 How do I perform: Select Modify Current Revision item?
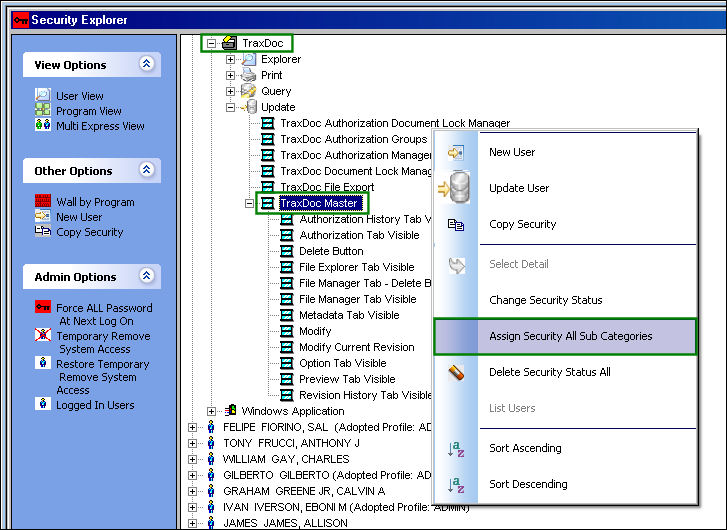point(357,347)
